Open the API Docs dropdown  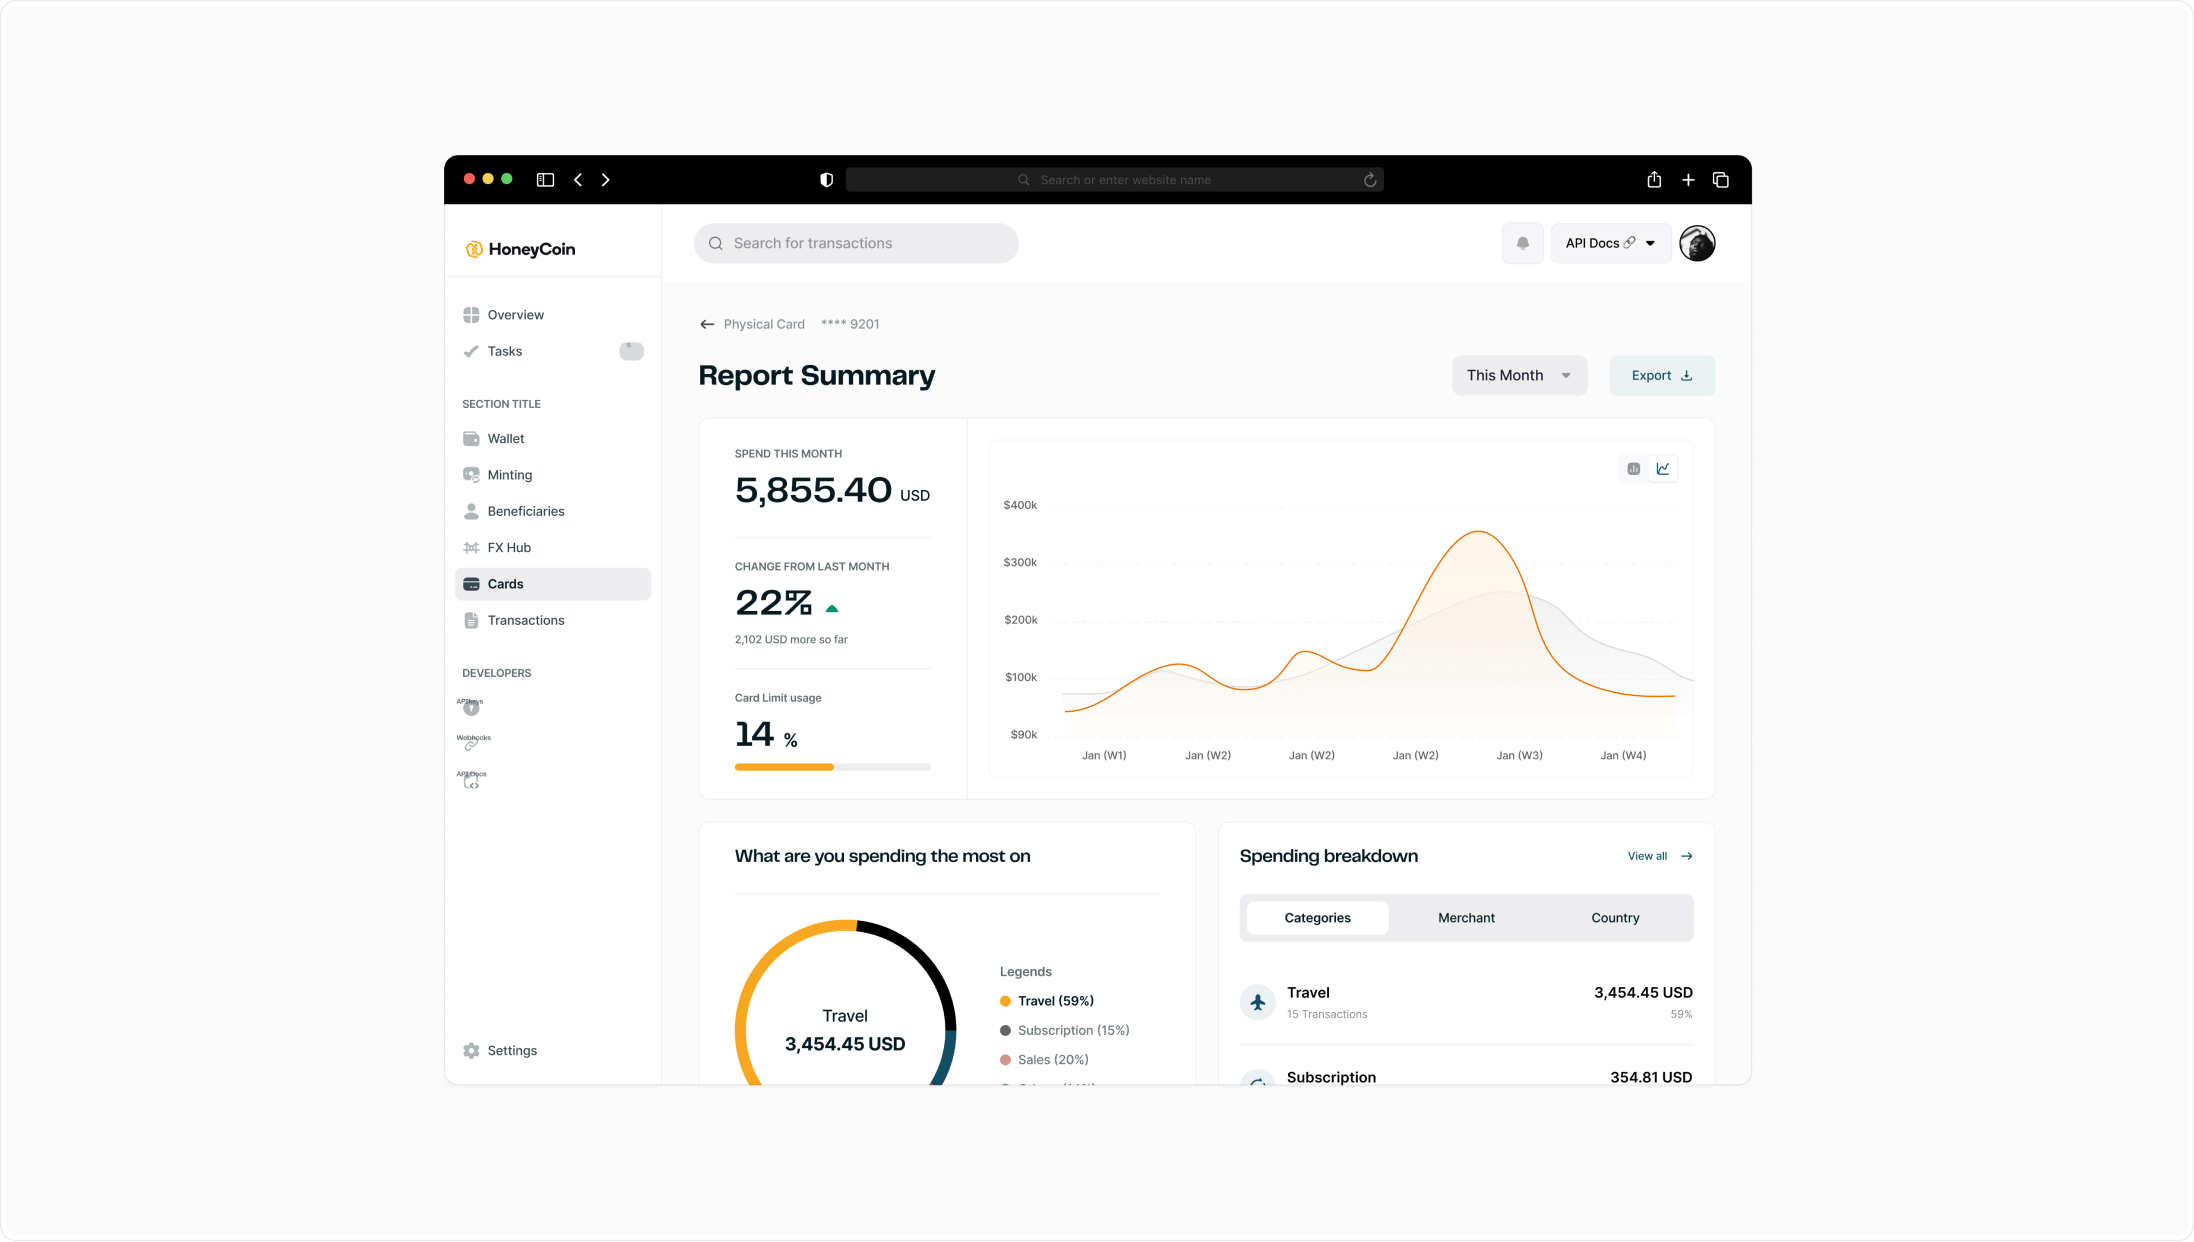(x=1610, y=243)
